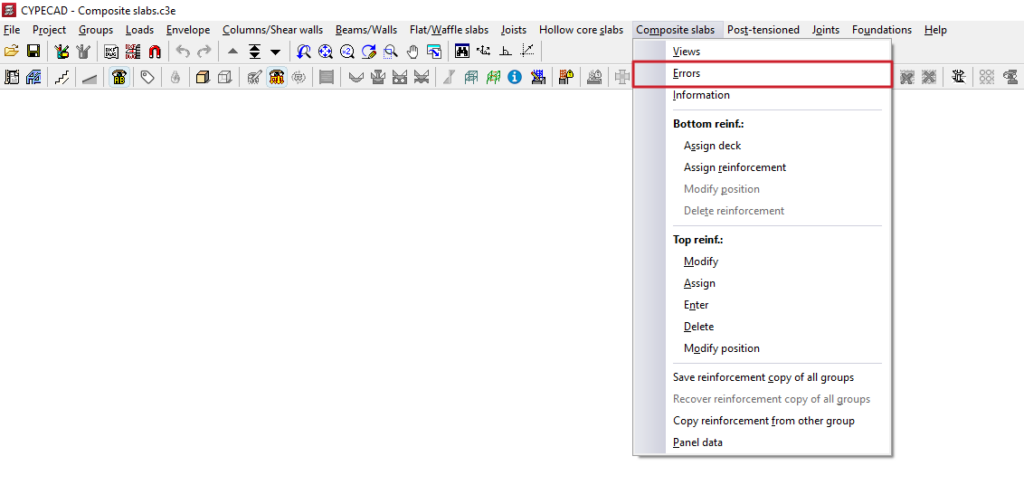Toggle the red eye visibility icon

[276, 78]
